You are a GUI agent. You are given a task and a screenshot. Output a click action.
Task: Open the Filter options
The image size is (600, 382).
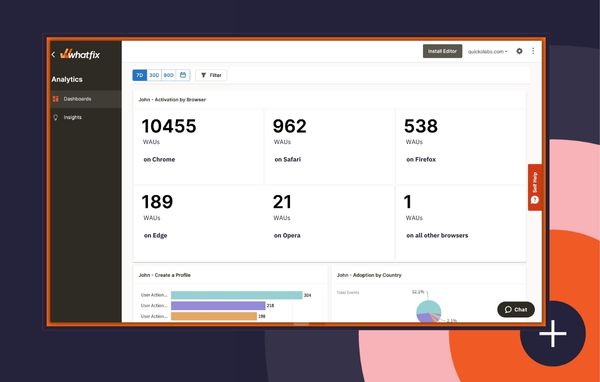(211, 75)
